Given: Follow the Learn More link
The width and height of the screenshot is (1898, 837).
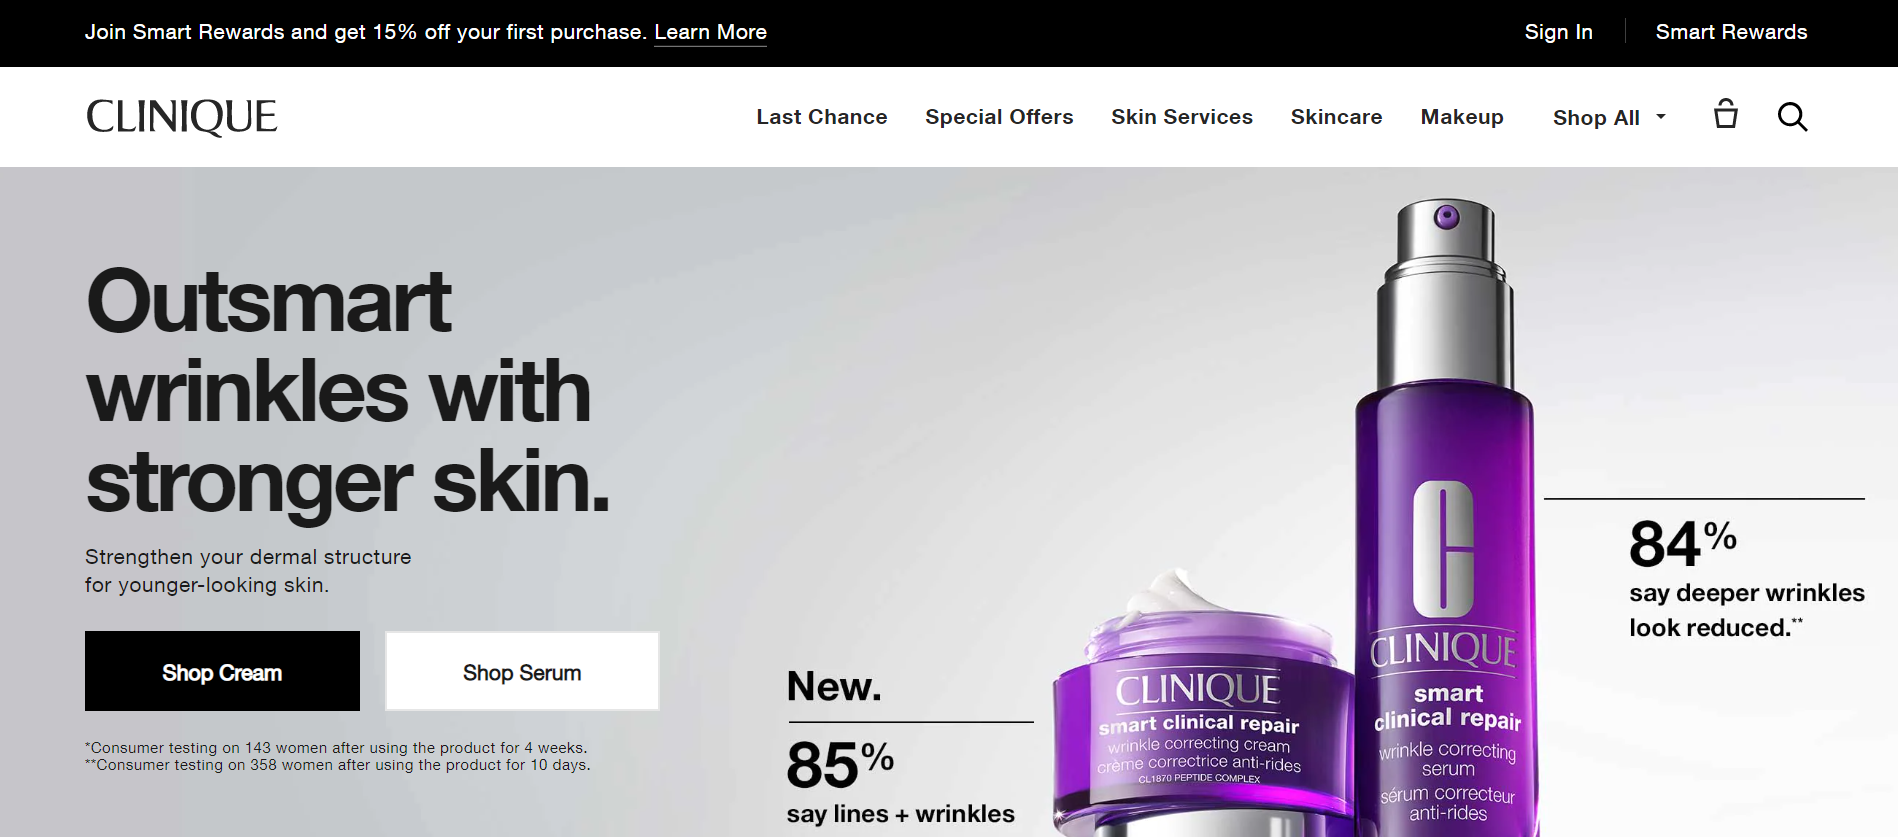Looking at the screenshot, I should (x=710, y=32).
